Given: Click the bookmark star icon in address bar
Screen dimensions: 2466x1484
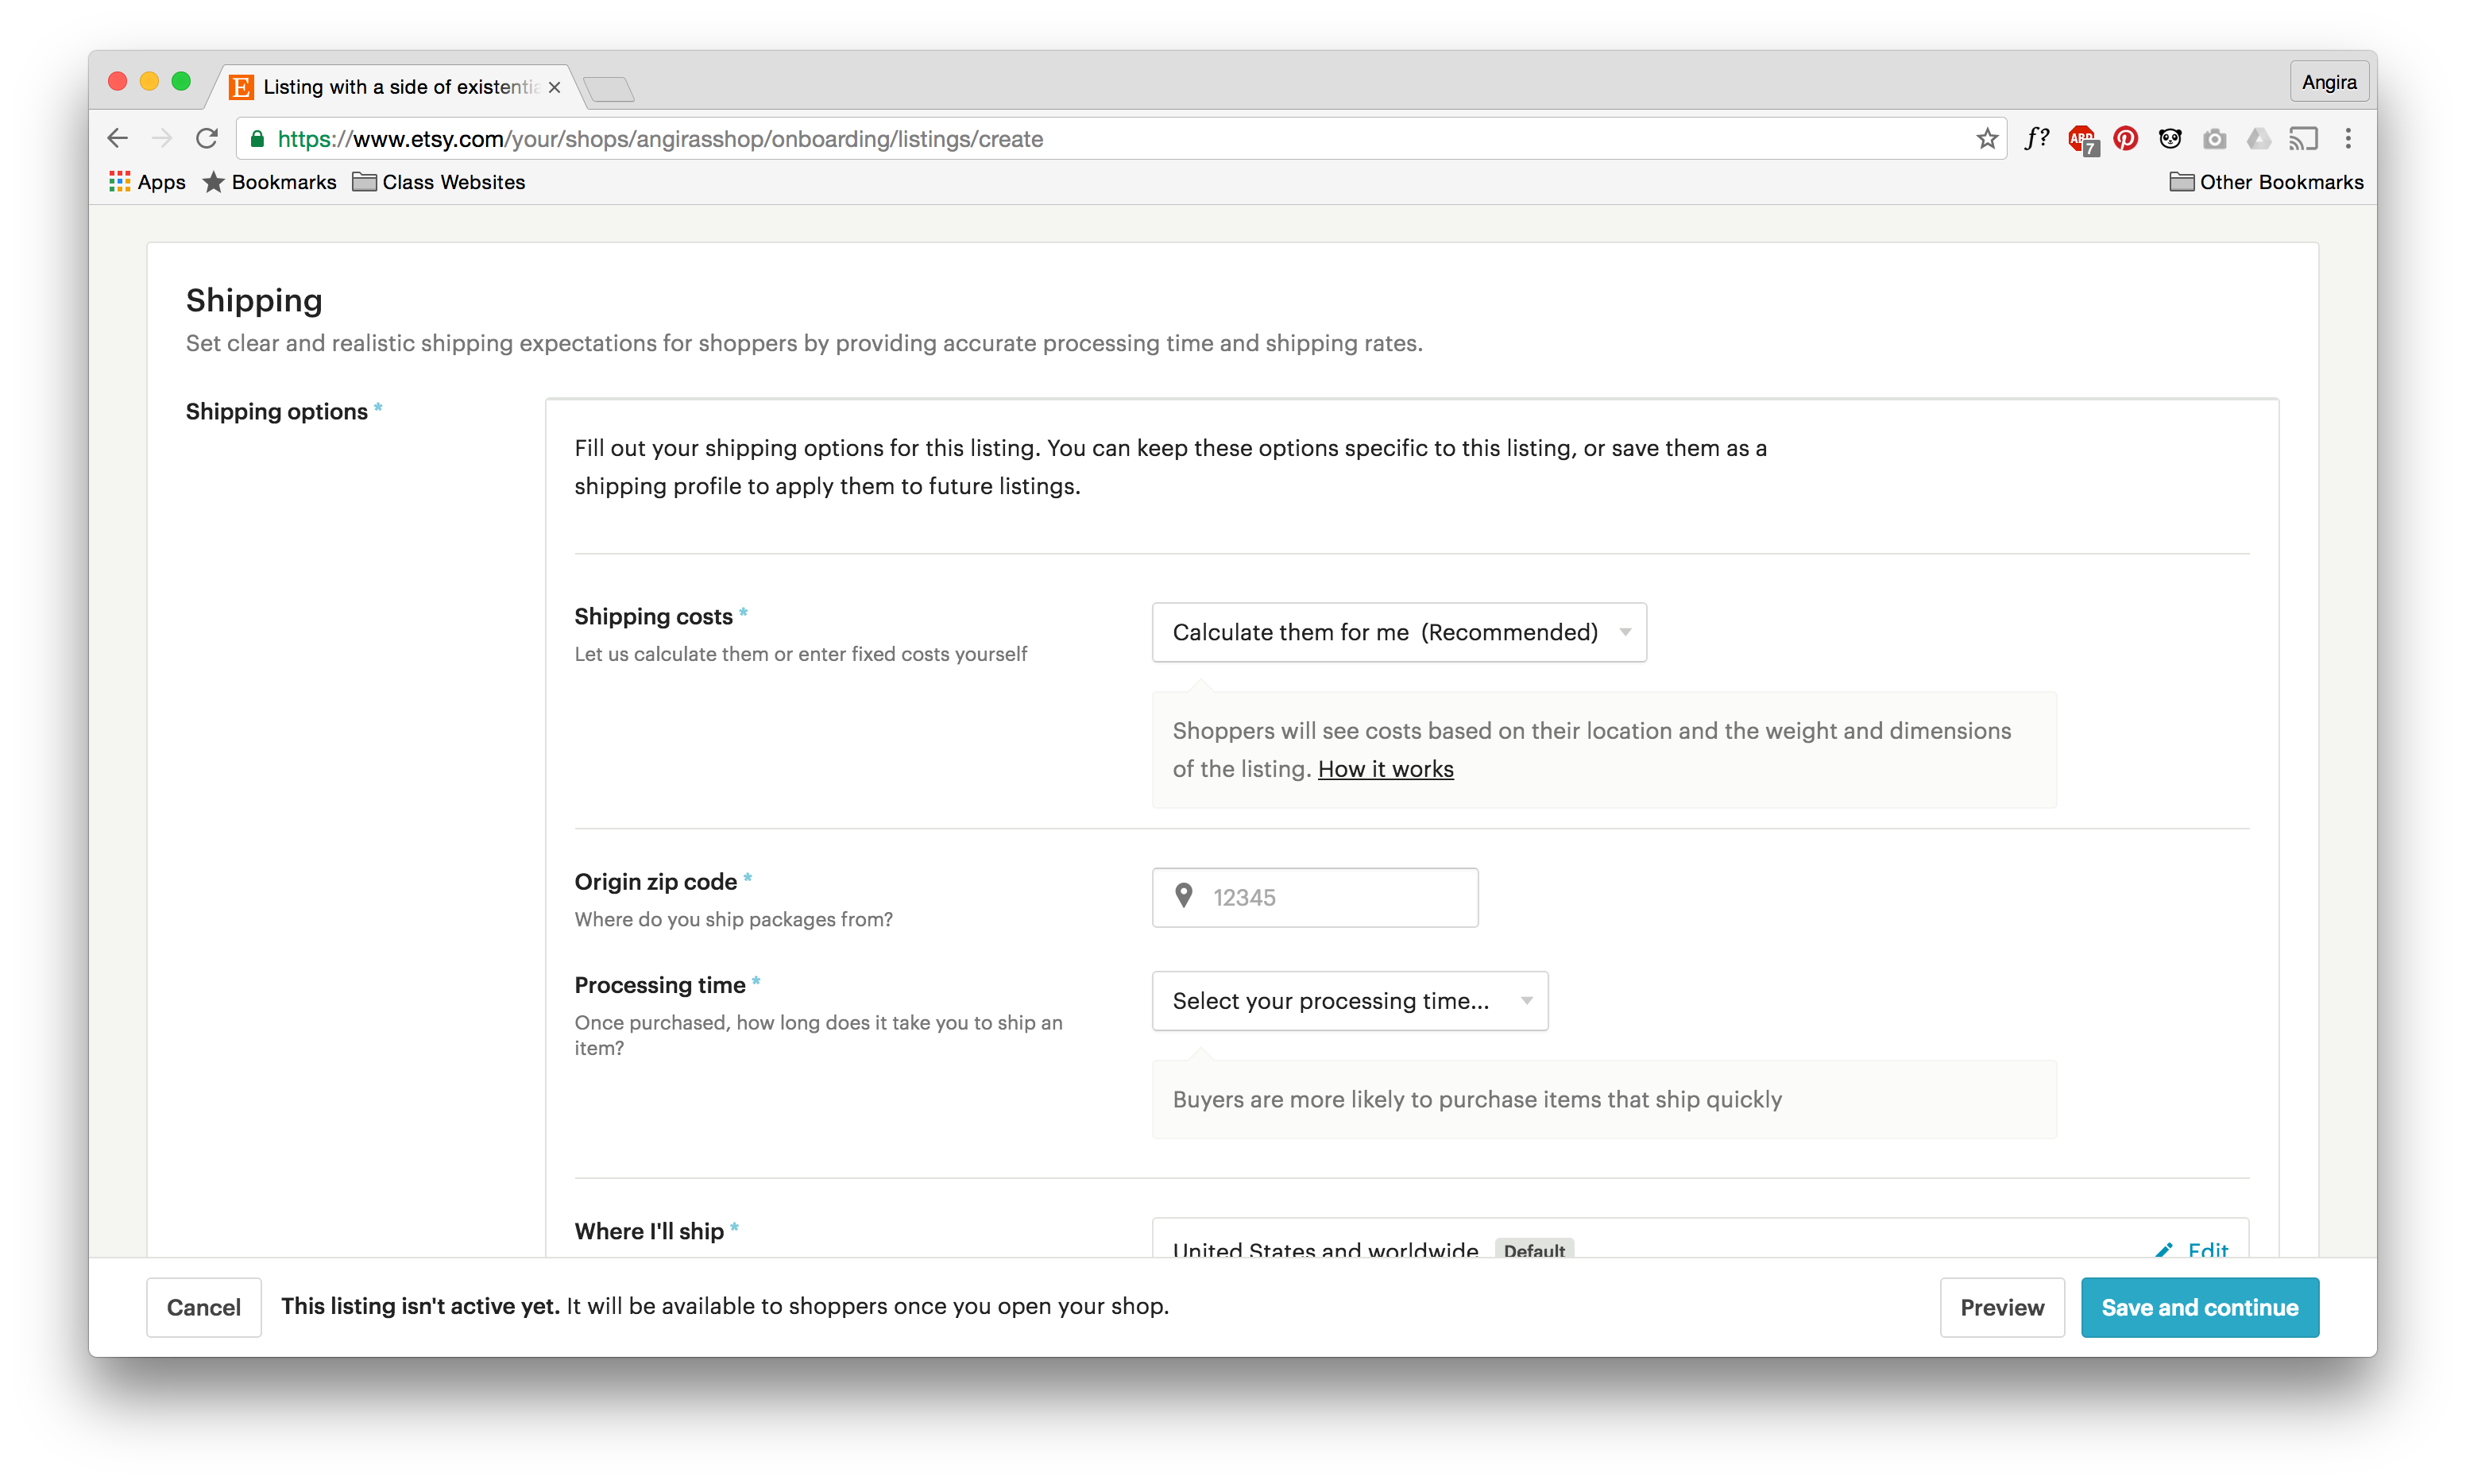Looking at the screenshot, I should pyautogui.click(x=1986, y=139).
